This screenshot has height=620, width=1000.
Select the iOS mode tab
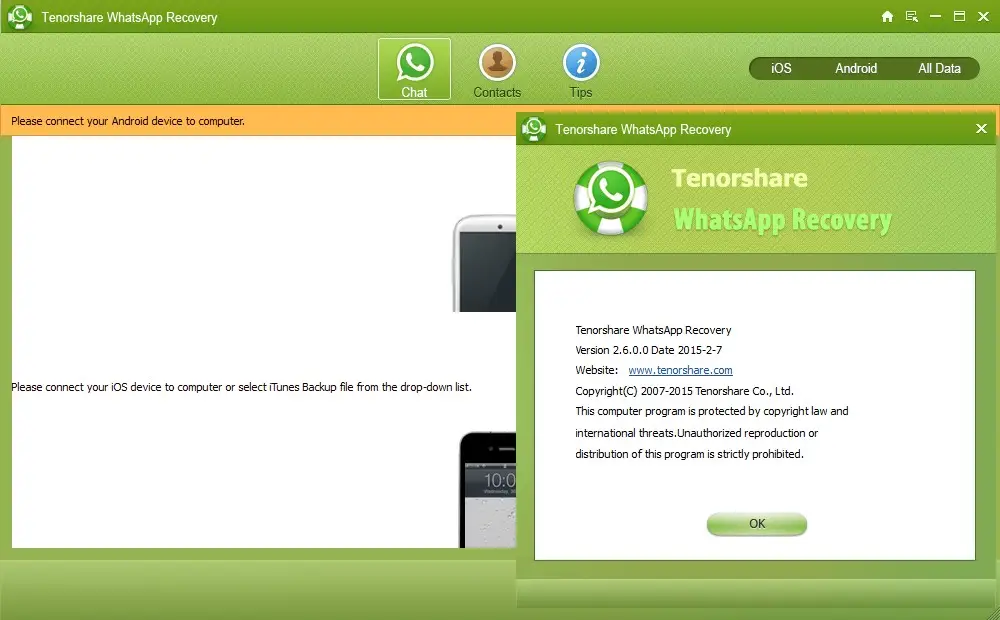click(x=781, y=68)
